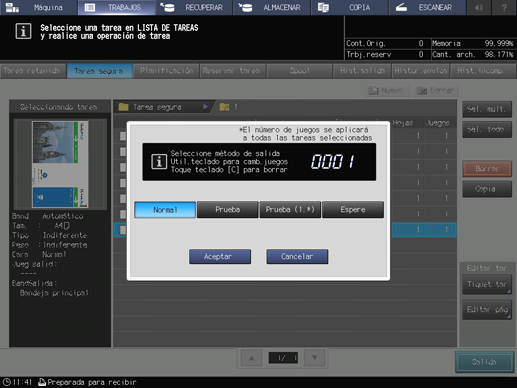Click the Salida output button
Image resolution: width=517 pixels, height=388 pixels.
[484, 362]
